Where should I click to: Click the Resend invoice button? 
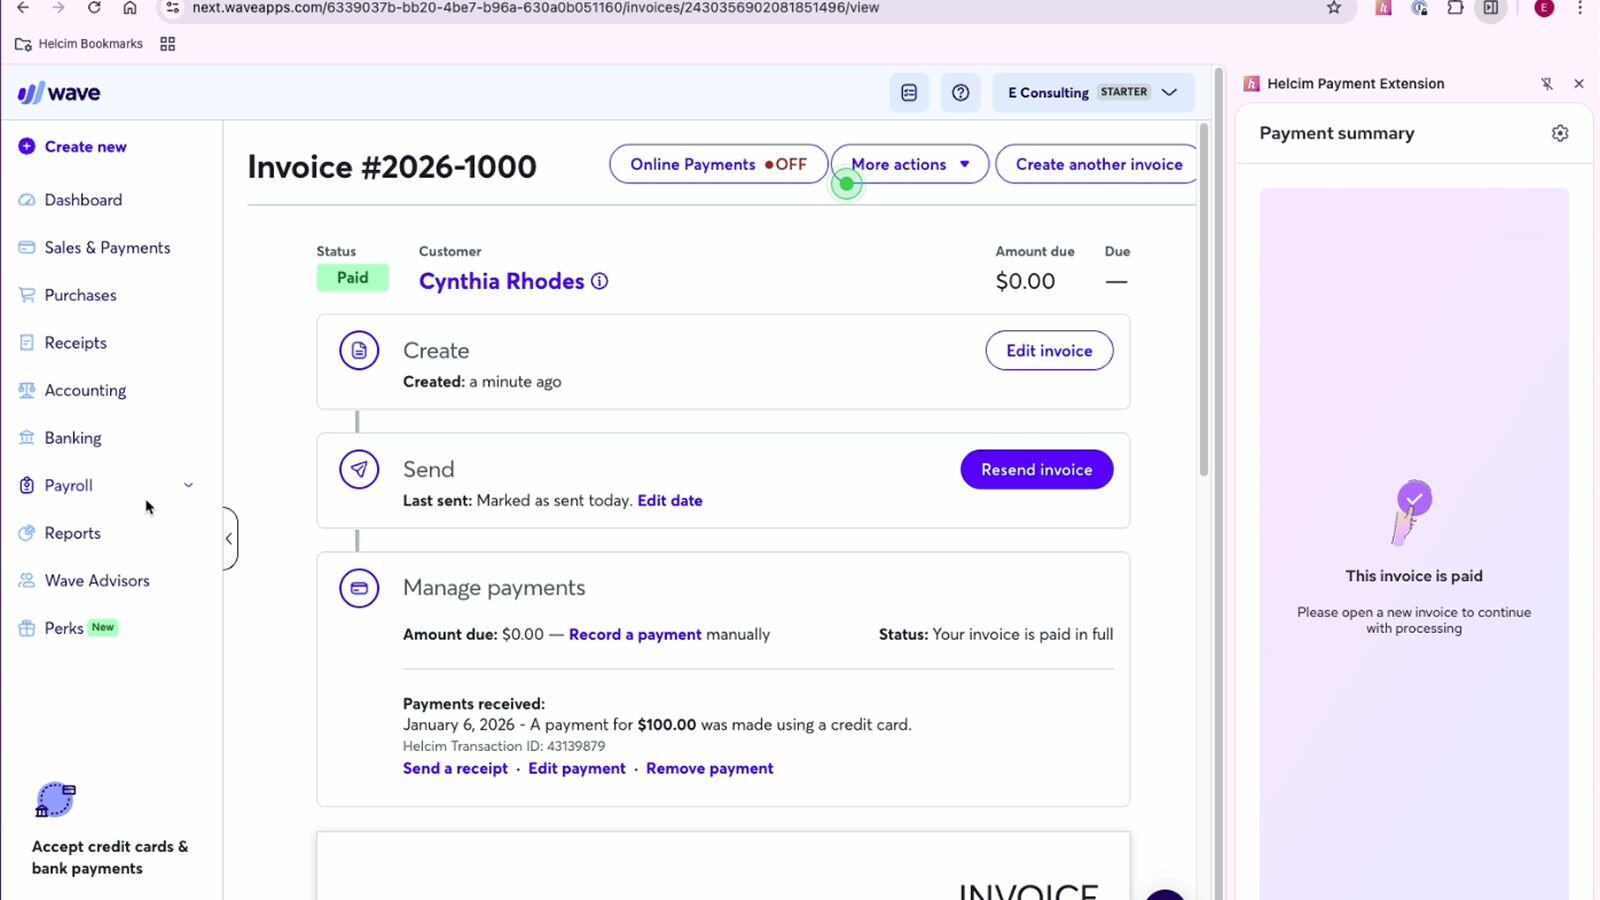1036,469
